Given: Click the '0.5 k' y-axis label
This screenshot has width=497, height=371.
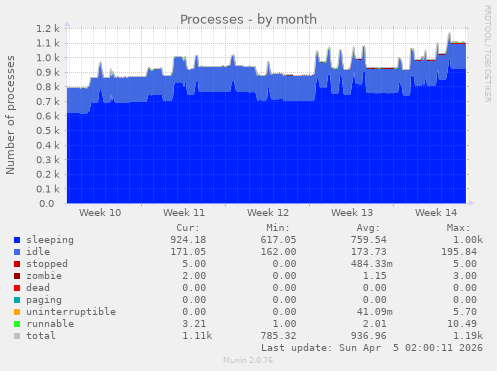Looking at the screenshot, I should [48, 130].
